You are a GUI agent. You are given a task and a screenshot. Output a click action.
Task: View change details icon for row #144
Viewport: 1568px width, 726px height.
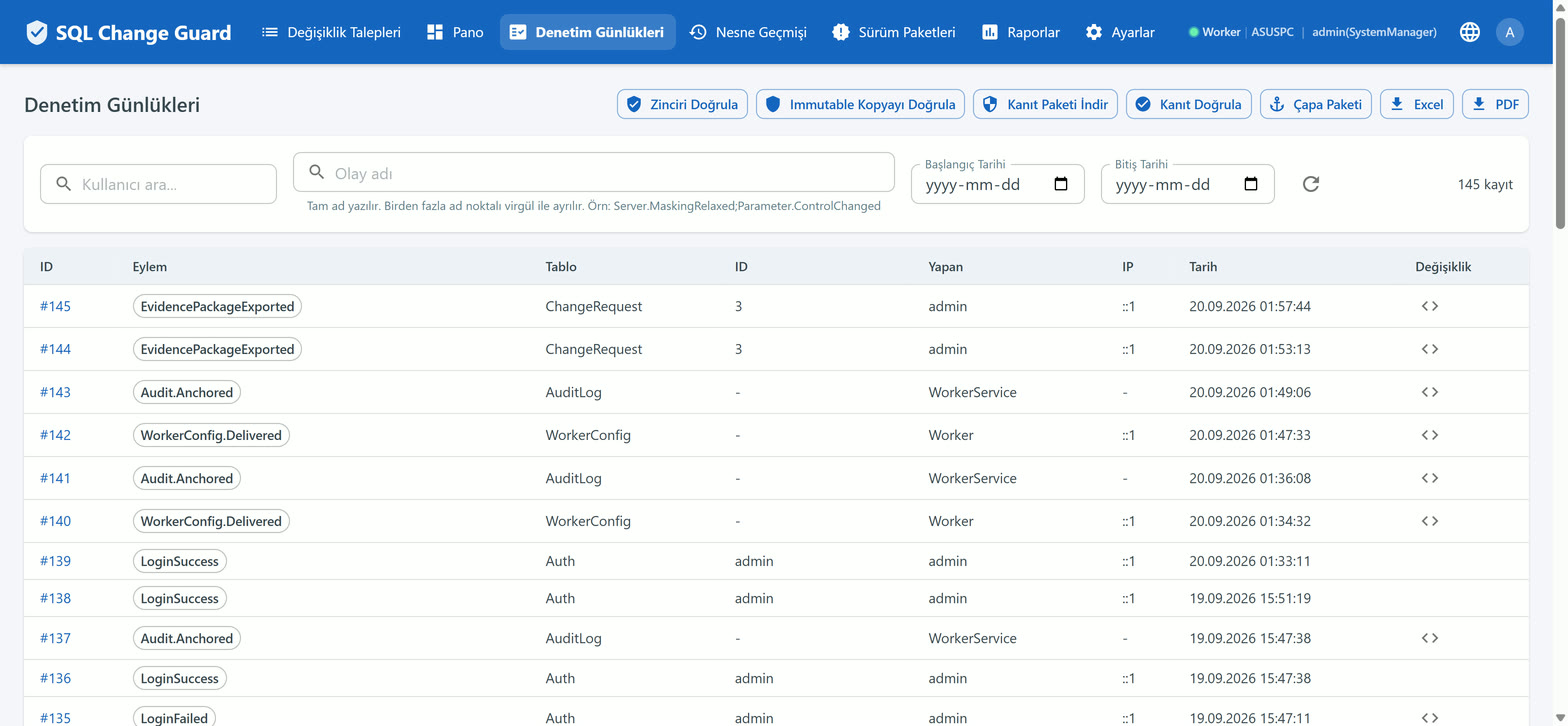(x=1430, y=349)
